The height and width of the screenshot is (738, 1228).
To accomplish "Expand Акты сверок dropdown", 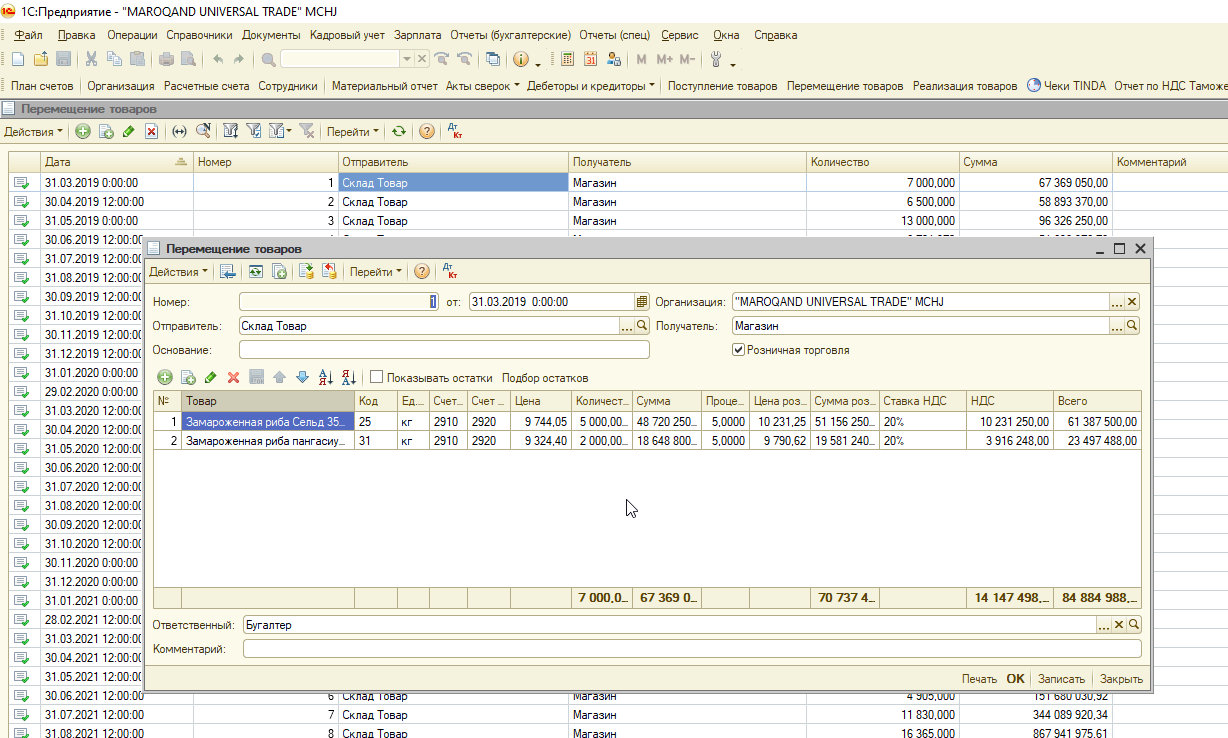I will click(483, 86).
